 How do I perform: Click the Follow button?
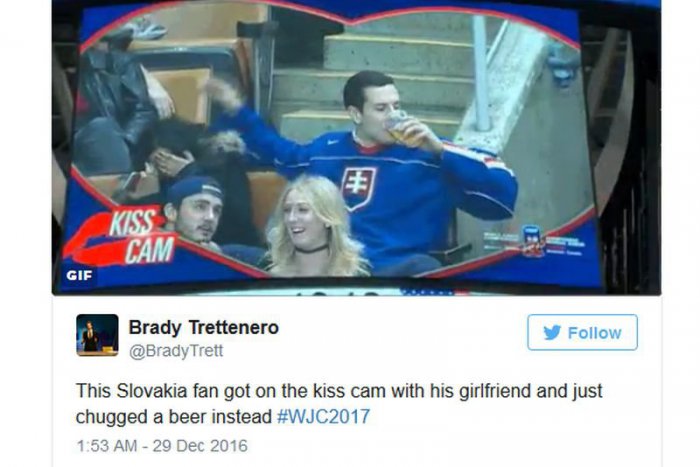click(582, 332)
